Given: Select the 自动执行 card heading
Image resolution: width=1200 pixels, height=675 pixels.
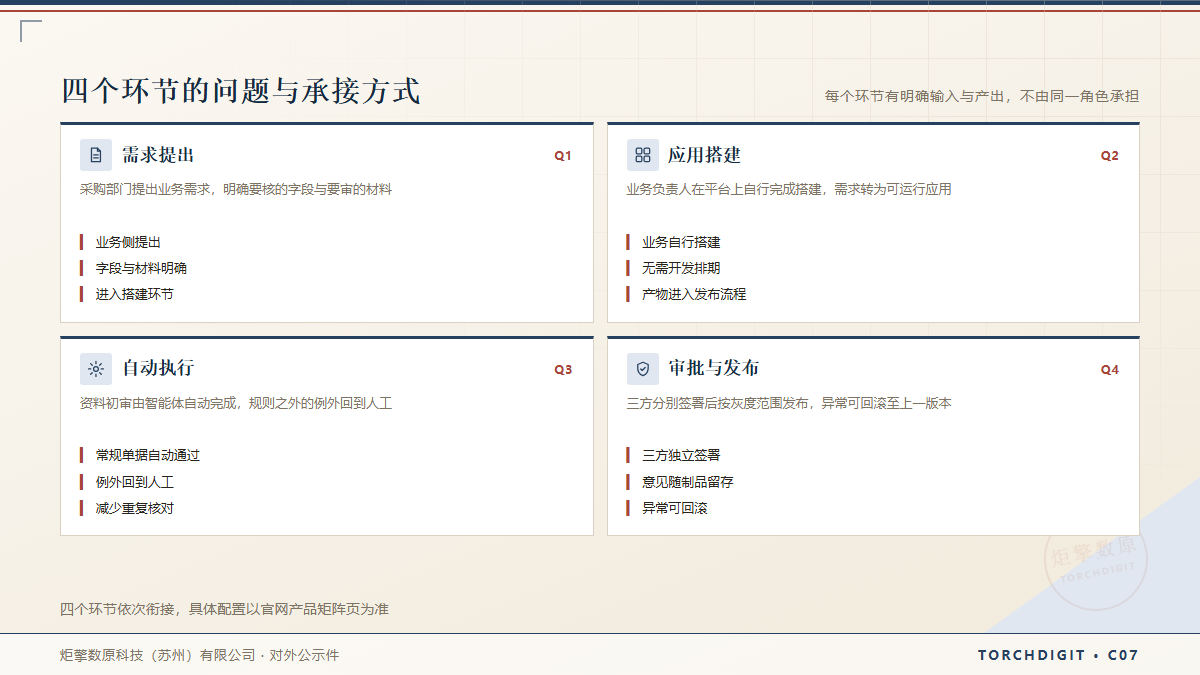Looking at the screenshot, I should pyautogui.click(x=158, y=368).
